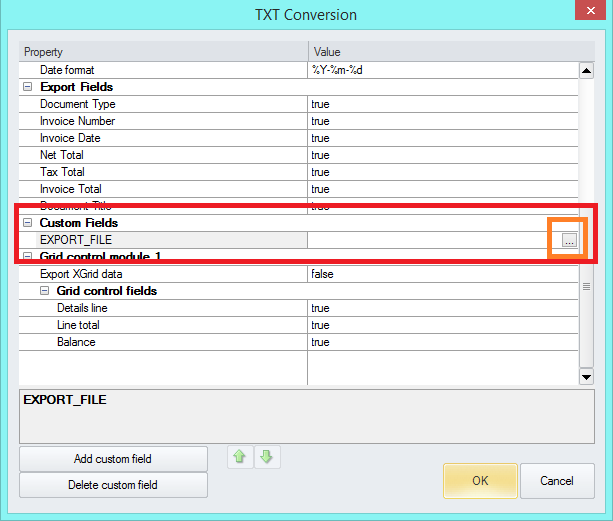This screenshot has height=521, width=613.
Task: Toggle Export XGrid data false value
Action: click(440, 274)
